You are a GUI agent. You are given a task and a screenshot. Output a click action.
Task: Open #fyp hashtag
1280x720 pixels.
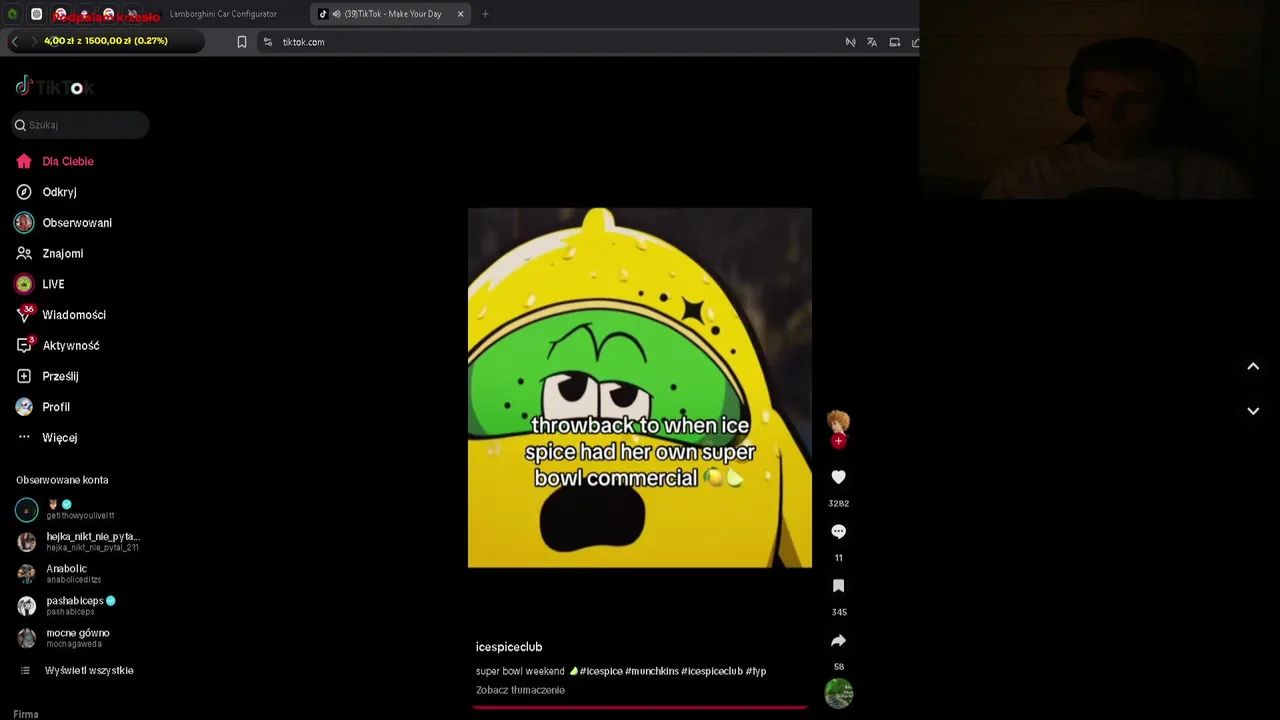coord(756,671)
